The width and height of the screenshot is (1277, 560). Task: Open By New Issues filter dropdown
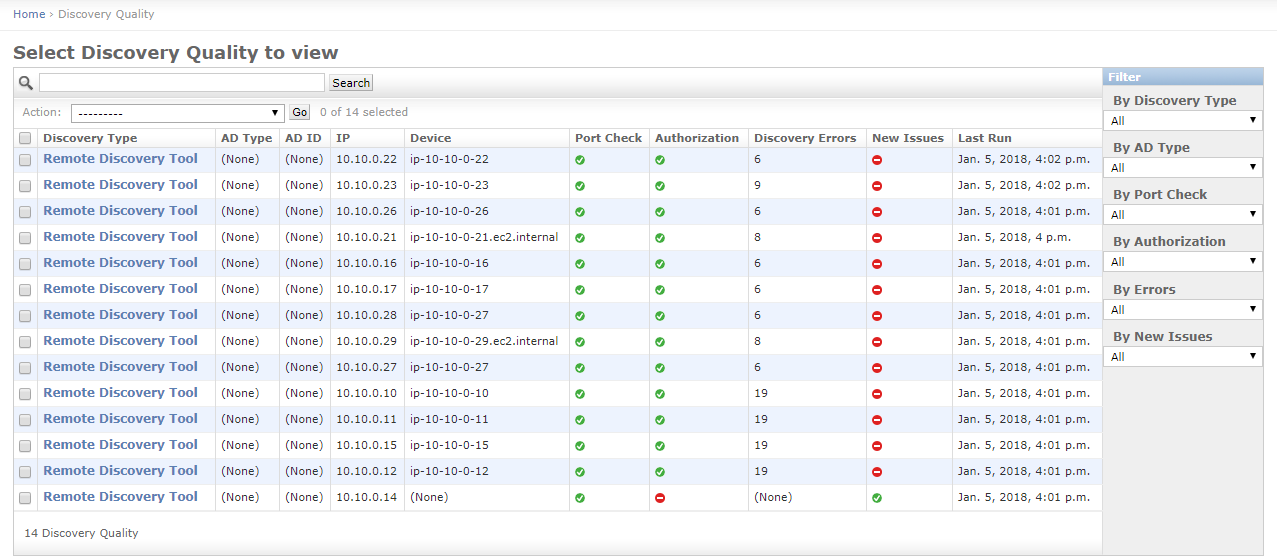[1183, 356]
